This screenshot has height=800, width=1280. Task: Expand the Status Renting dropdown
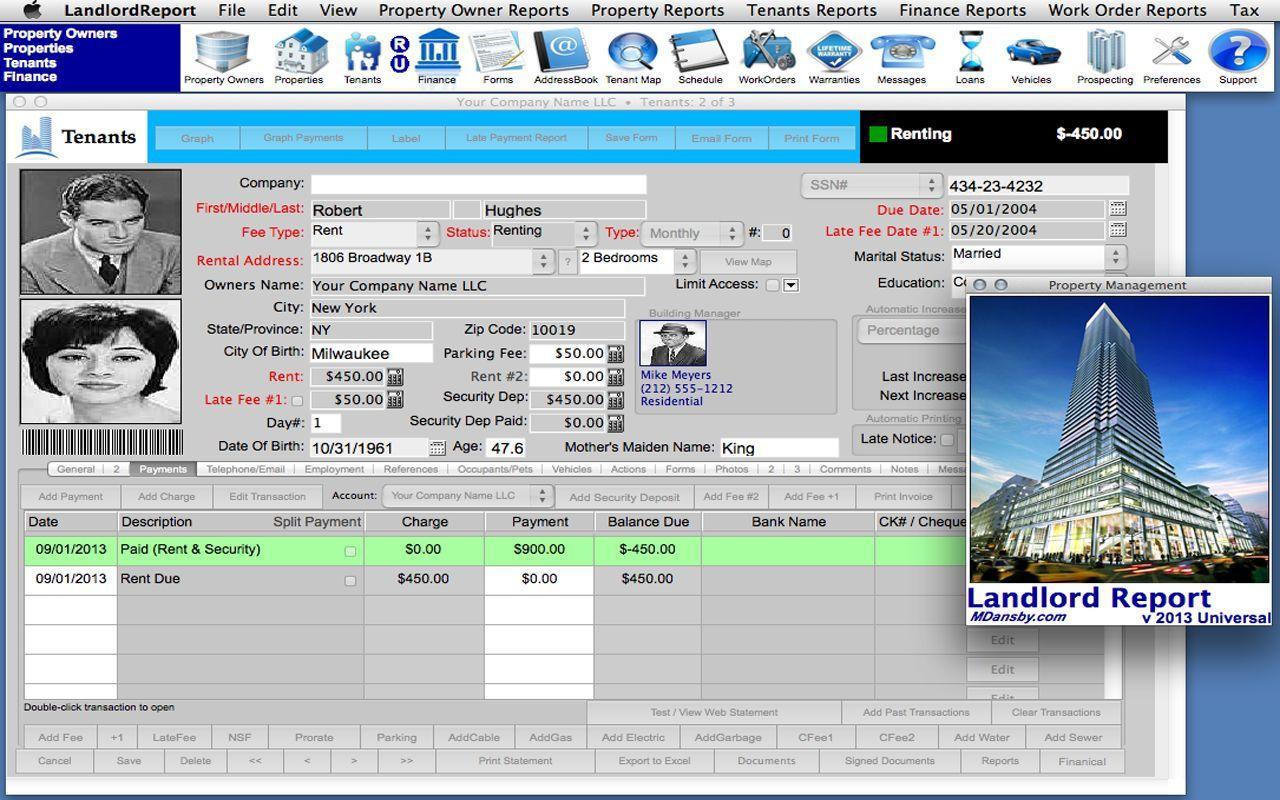coord(587,233)
